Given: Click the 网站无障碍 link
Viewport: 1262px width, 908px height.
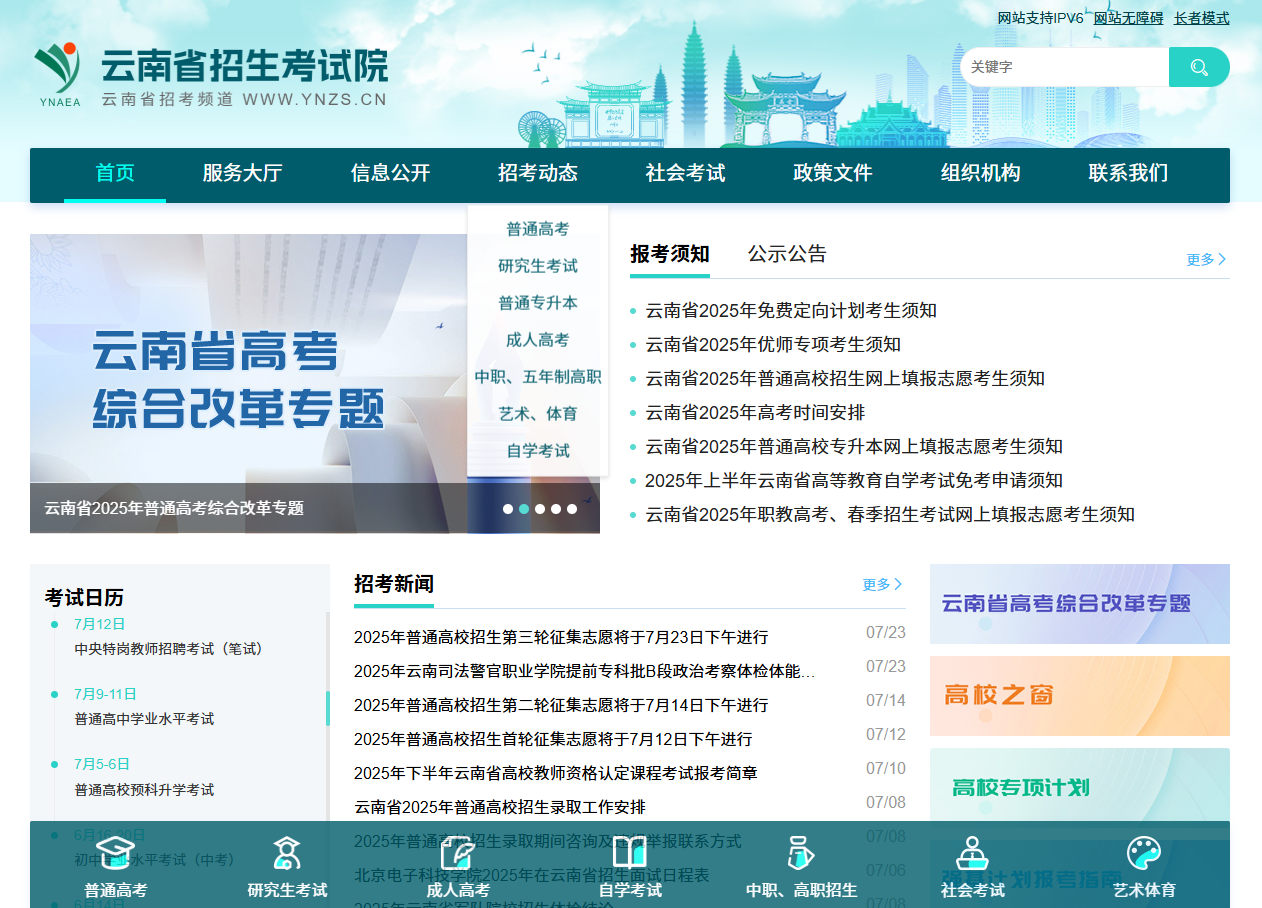Looking at the screenshot, I should [1128, 18].
